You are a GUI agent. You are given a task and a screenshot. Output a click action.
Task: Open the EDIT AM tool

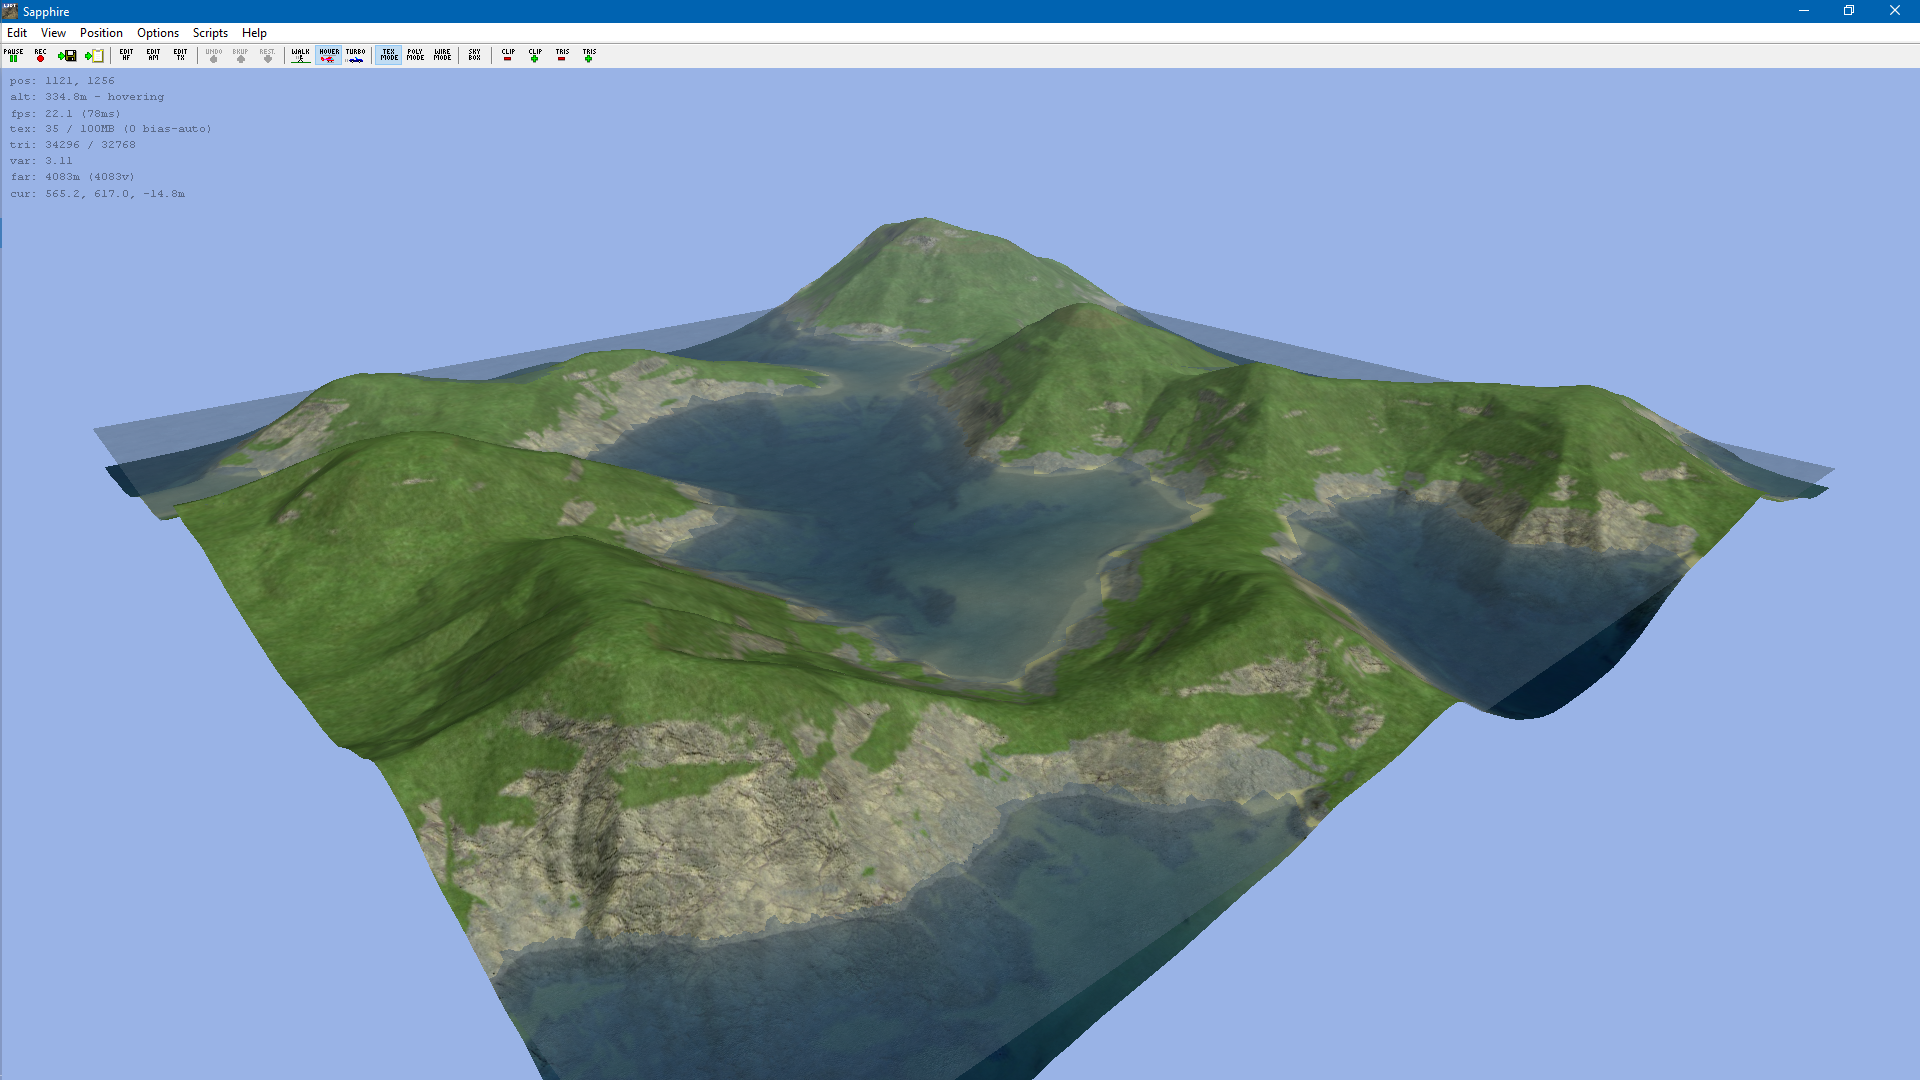coord(153,55)
